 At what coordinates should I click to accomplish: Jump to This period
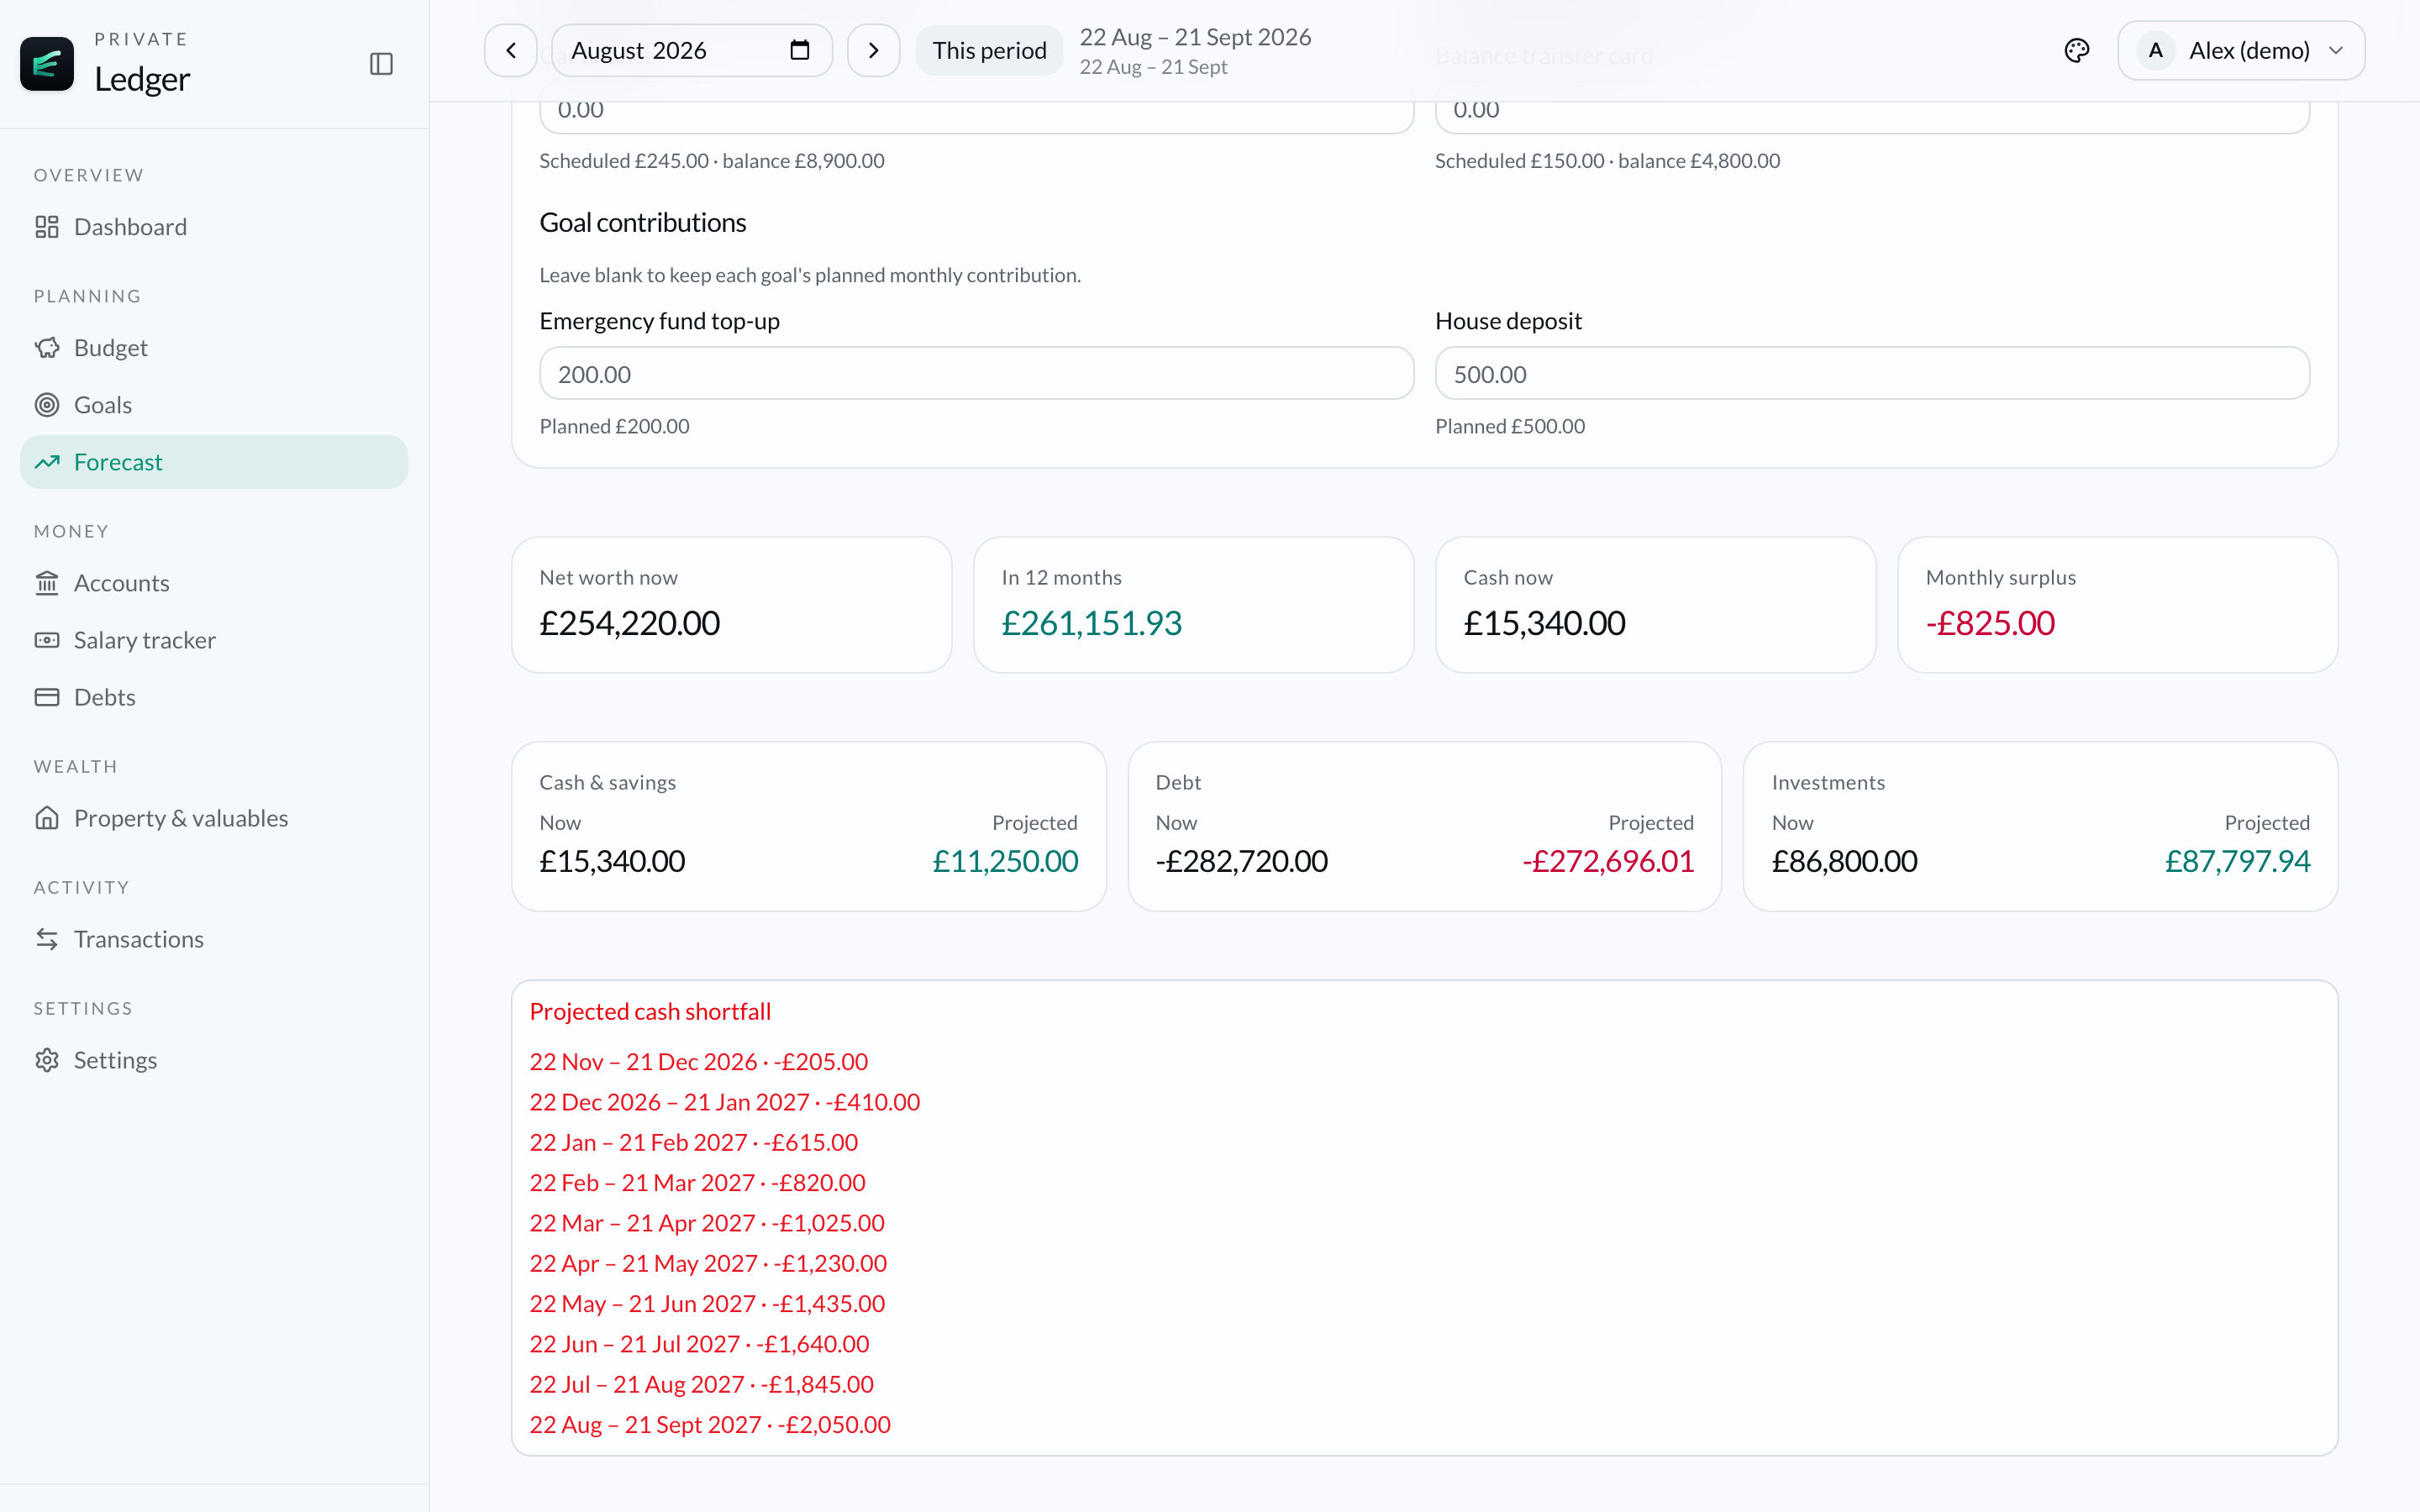pos(989,50)
